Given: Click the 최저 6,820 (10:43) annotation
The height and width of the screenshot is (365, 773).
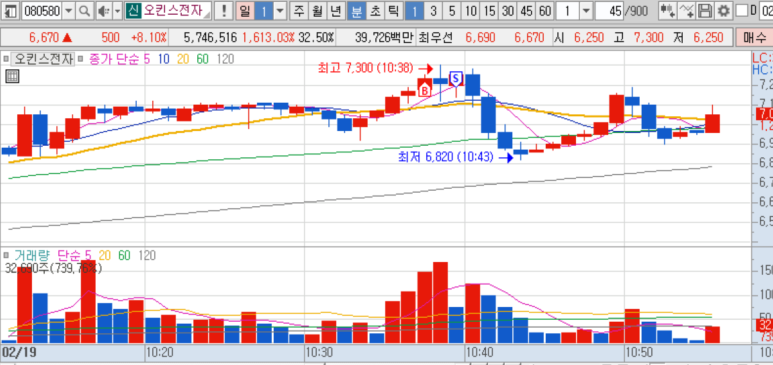Looking at the screenshot, I should coord(446,157).
